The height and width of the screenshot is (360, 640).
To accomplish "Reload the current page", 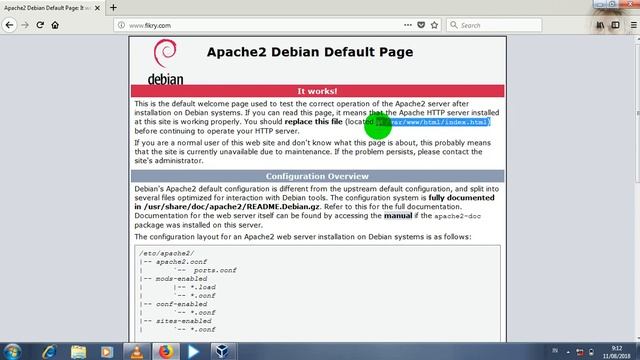I will 40,25.
